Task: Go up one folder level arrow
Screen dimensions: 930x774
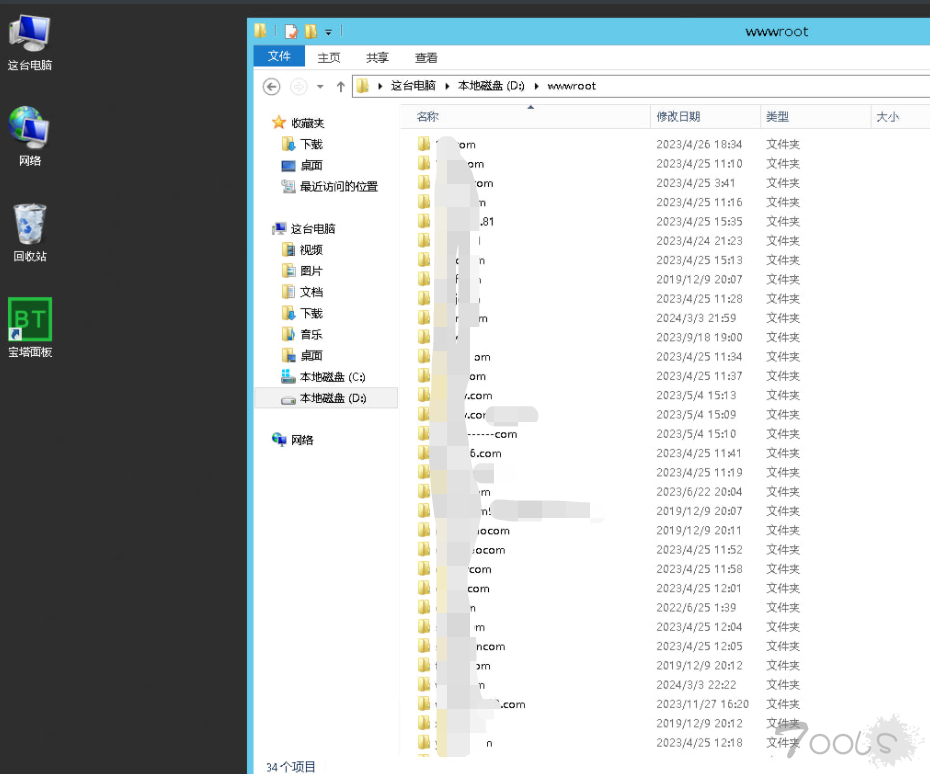Action: tap(340, 87)
